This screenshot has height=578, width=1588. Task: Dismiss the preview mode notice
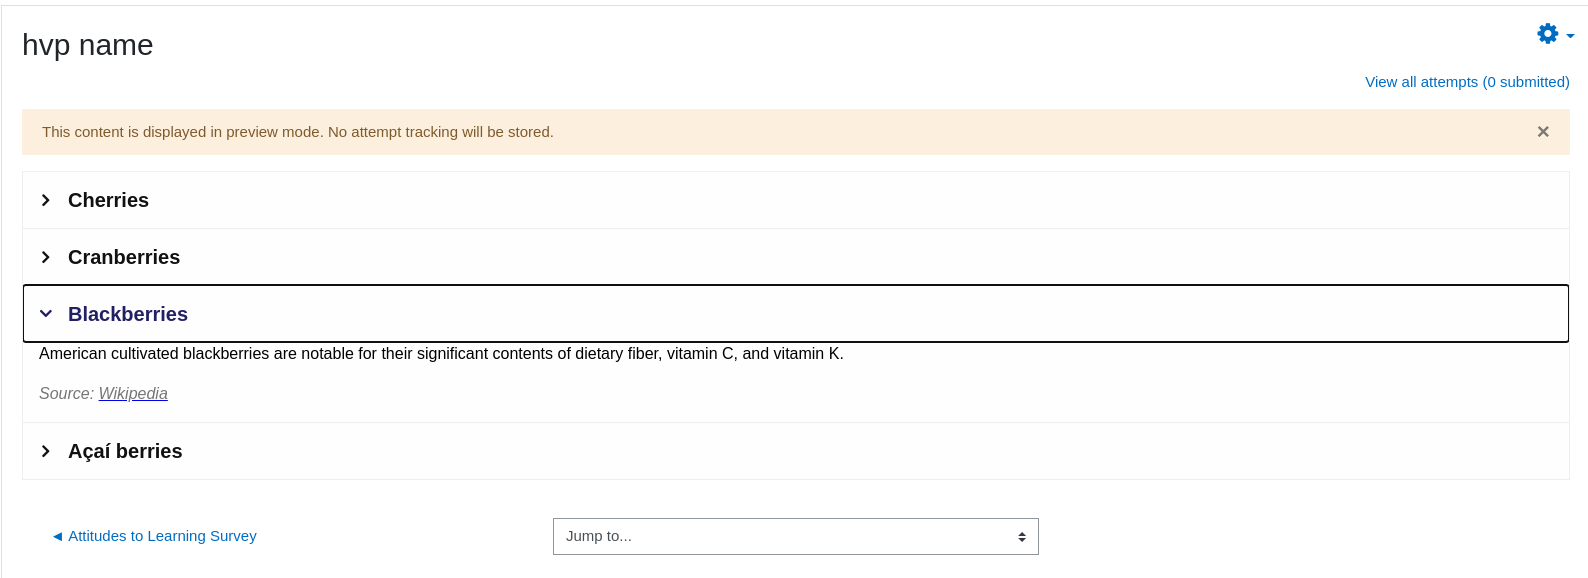click(x=1543, y=132)
